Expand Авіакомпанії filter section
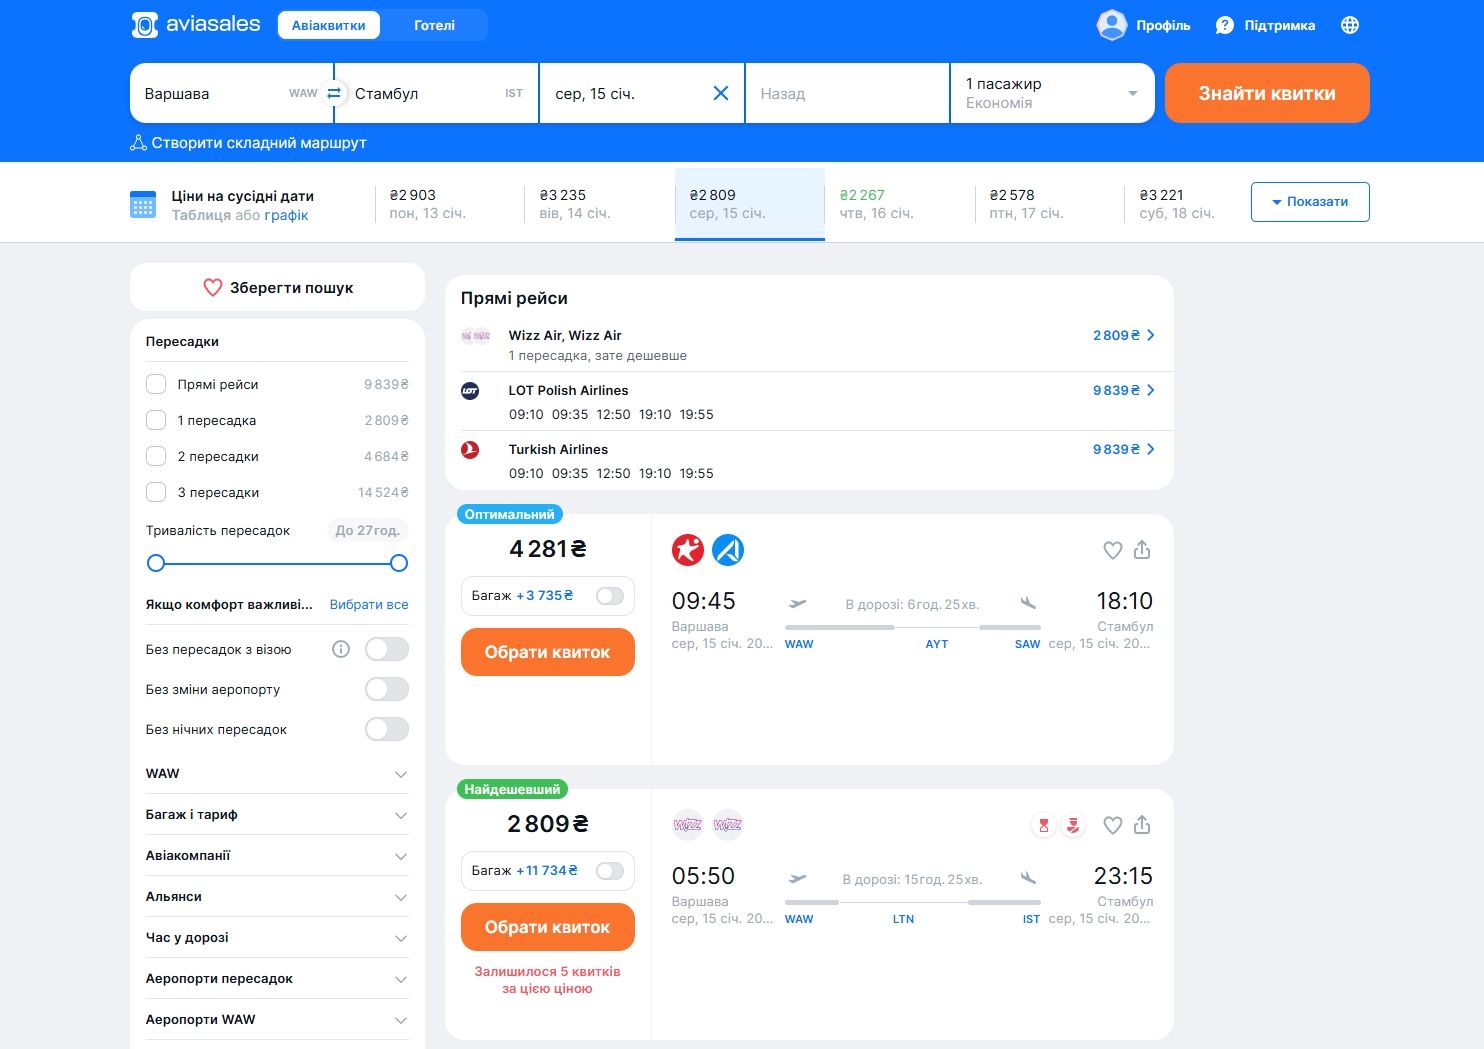 (x=277, y=856)
